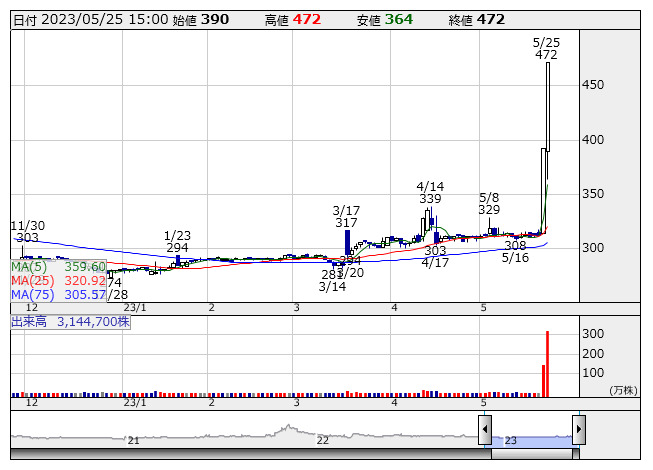Click the 5/16 308 low annotation
This screenshot has height=470, width=653.
tap(515, 251)
